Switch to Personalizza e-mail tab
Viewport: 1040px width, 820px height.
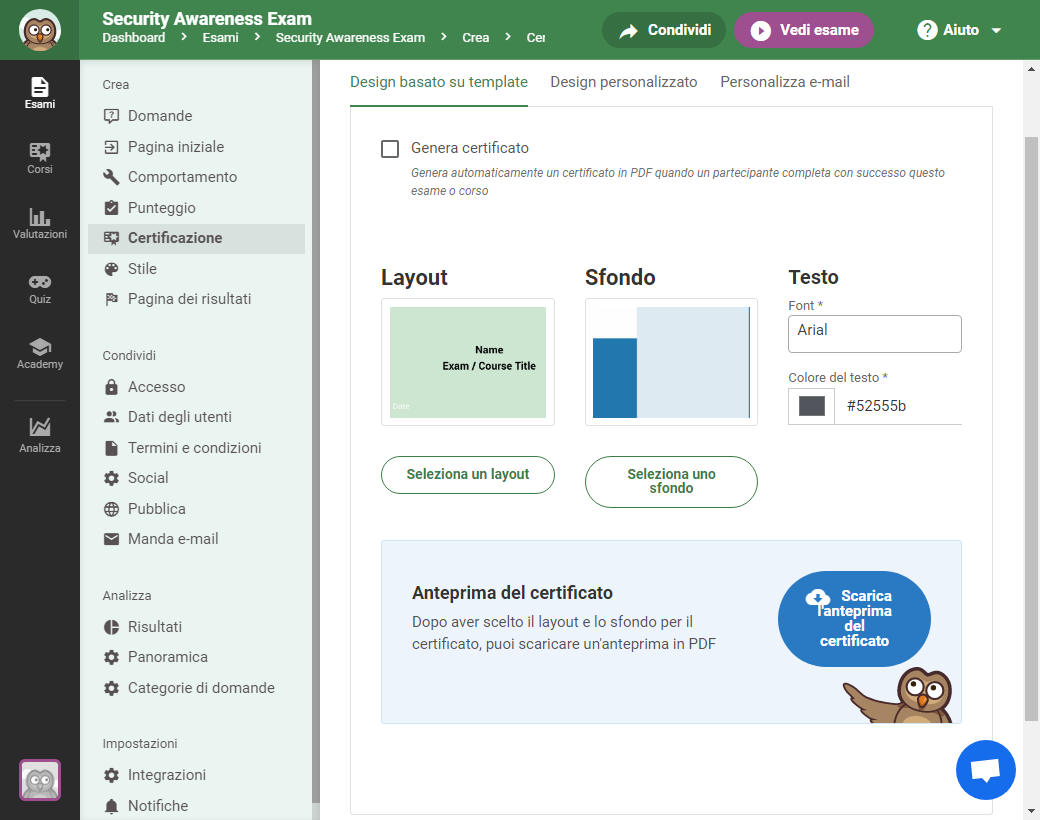[785, 82]
